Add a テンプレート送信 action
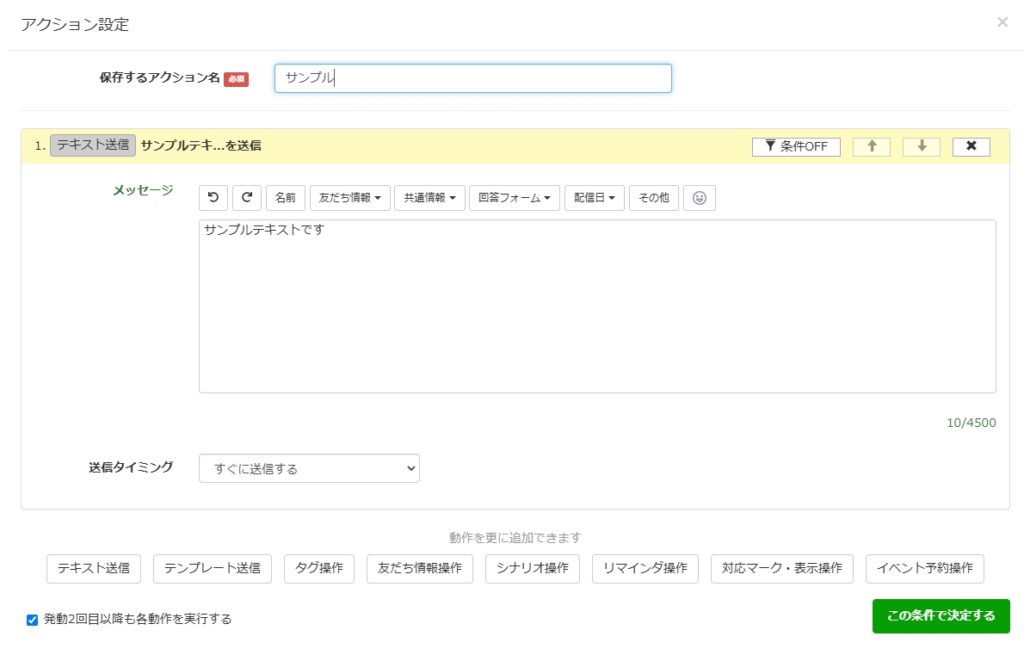Viewport: 1024px width, 655px height. point(212,568)
